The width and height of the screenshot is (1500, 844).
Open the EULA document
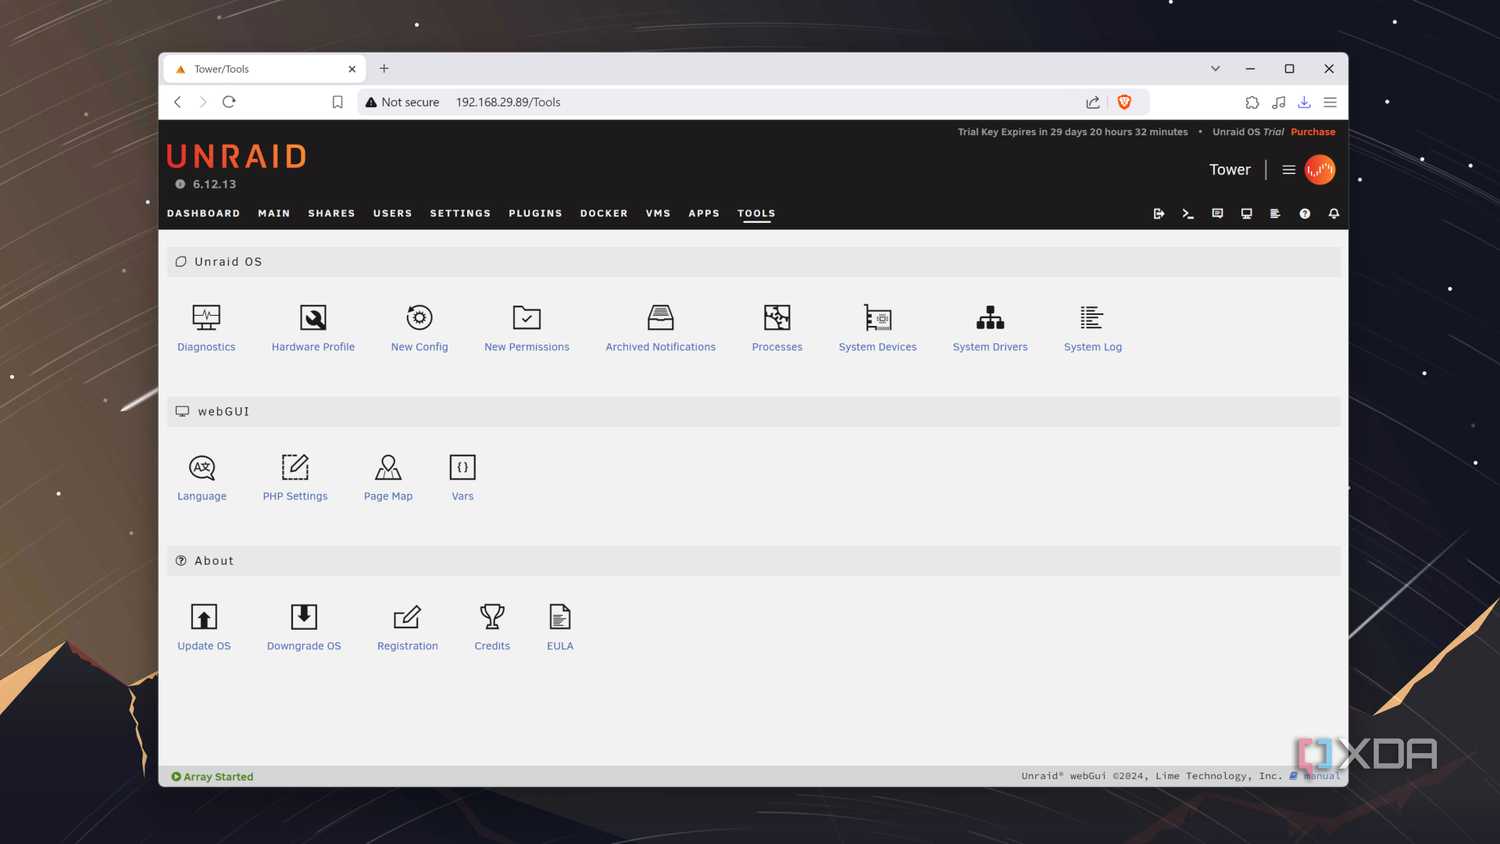[x=560, y=627]
